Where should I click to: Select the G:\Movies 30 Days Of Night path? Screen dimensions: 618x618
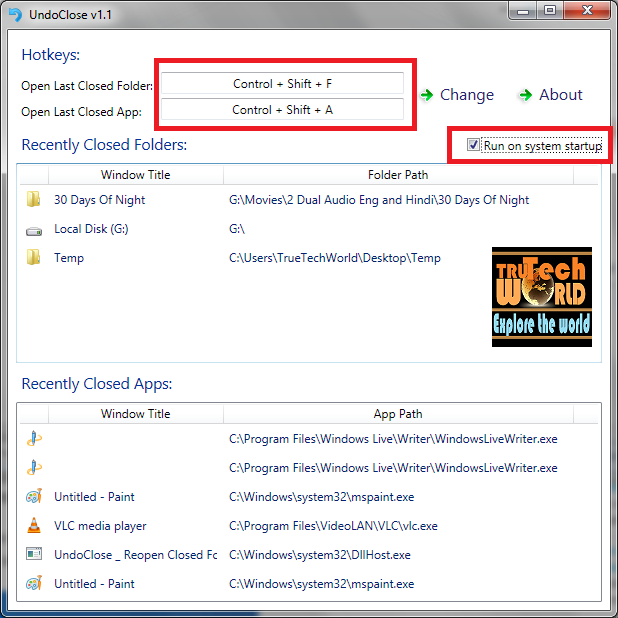(379, 200)
